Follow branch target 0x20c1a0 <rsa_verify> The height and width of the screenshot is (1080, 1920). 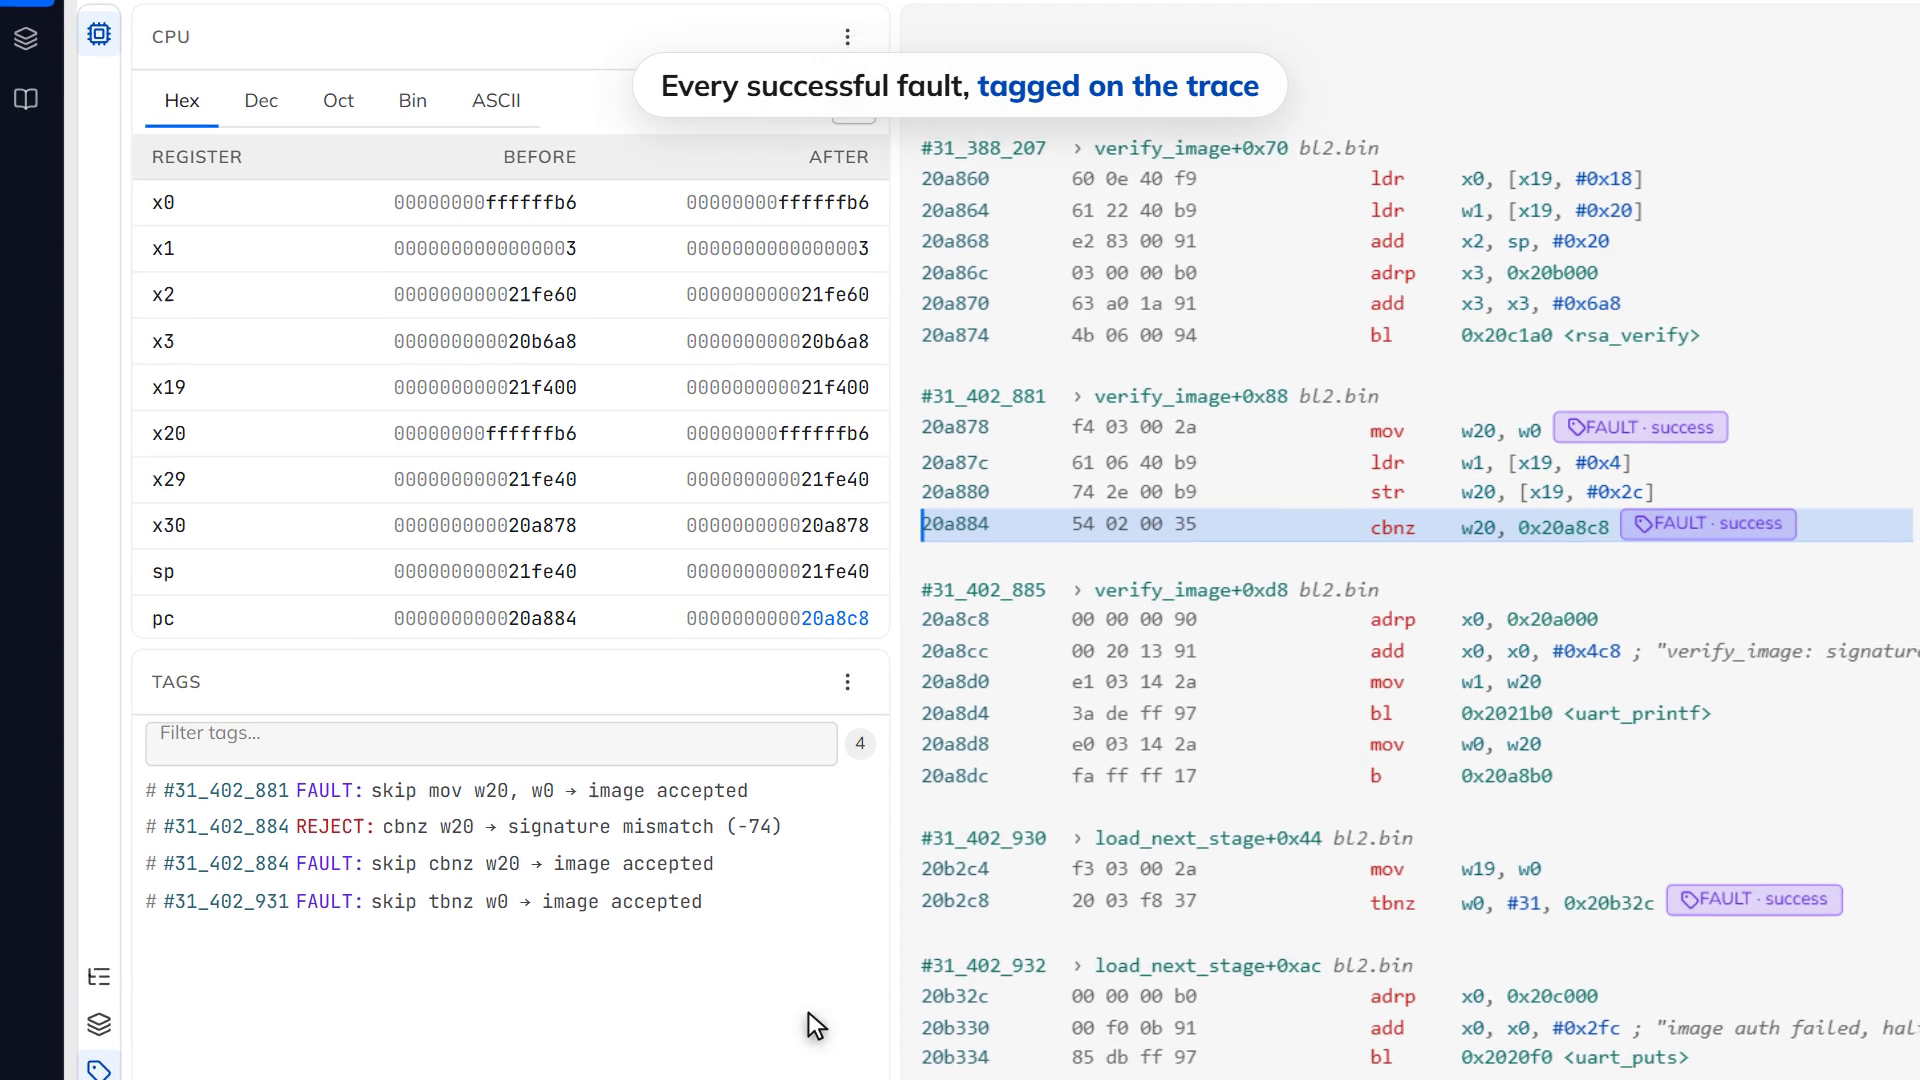[1580, 336]
